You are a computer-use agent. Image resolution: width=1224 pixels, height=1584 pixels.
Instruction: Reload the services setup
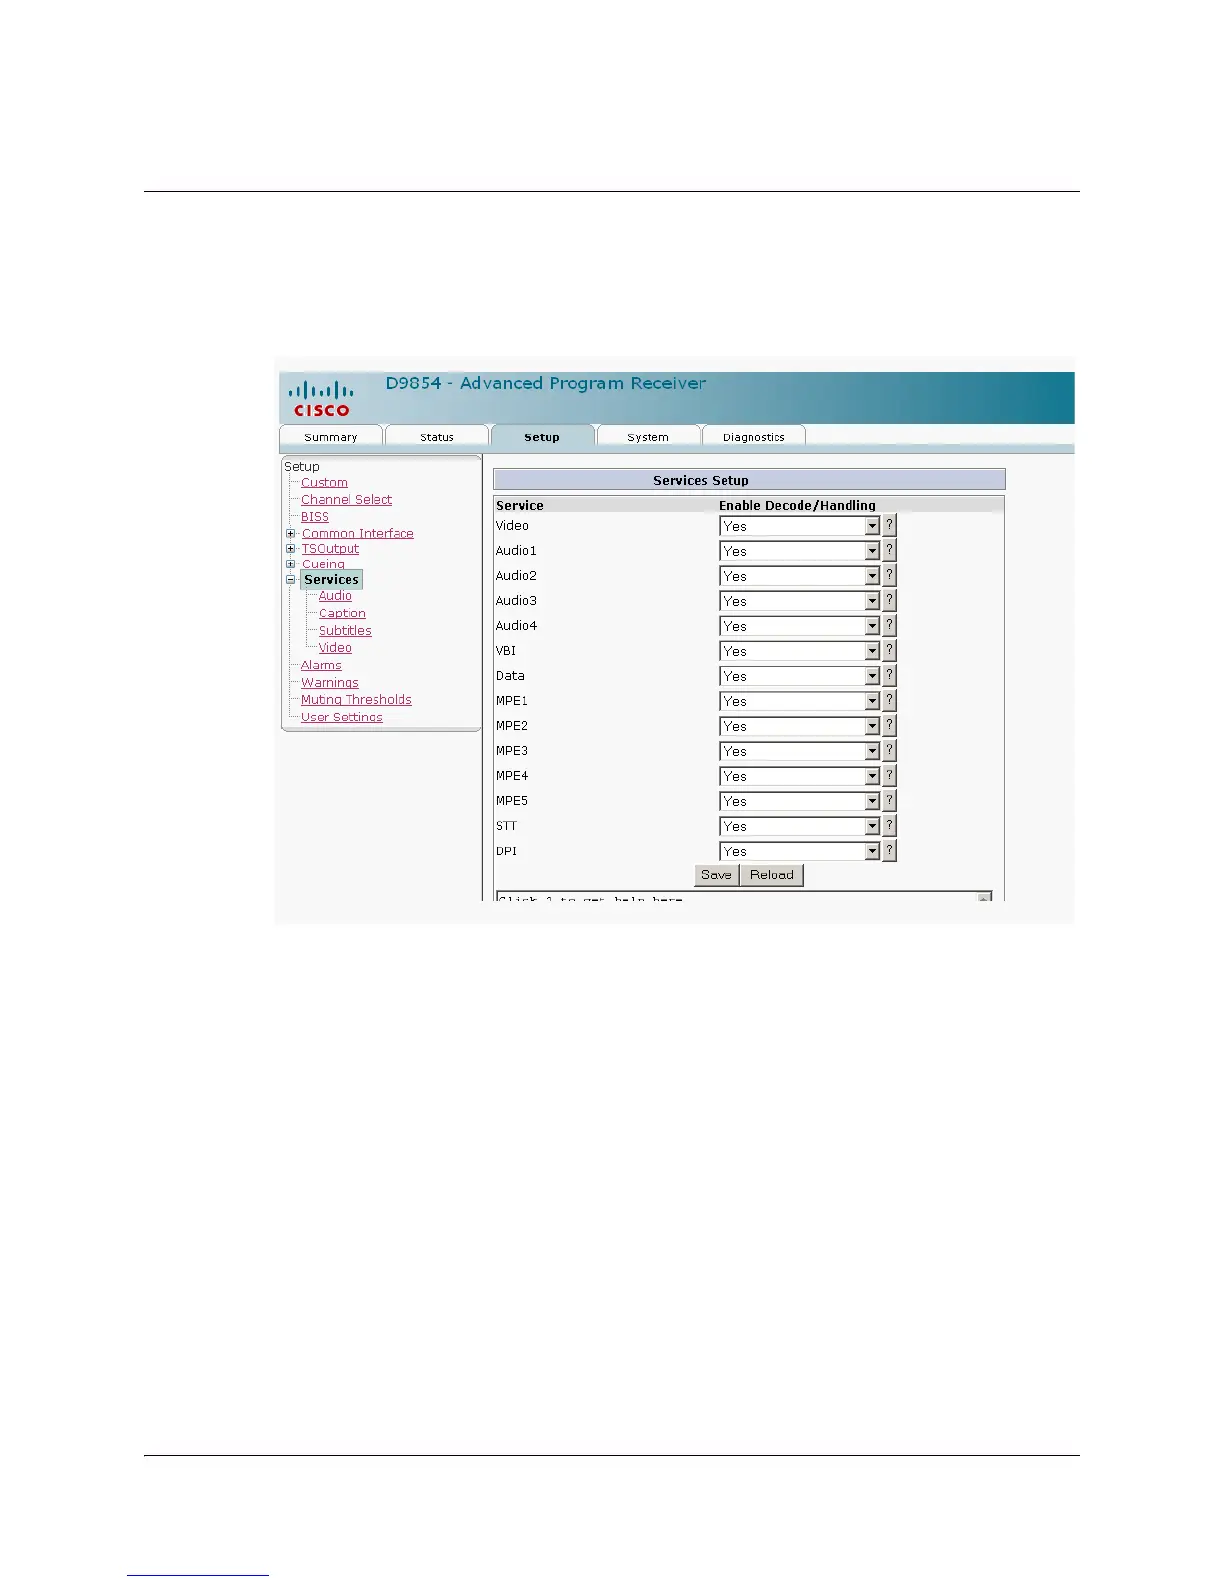coord(772,875)
